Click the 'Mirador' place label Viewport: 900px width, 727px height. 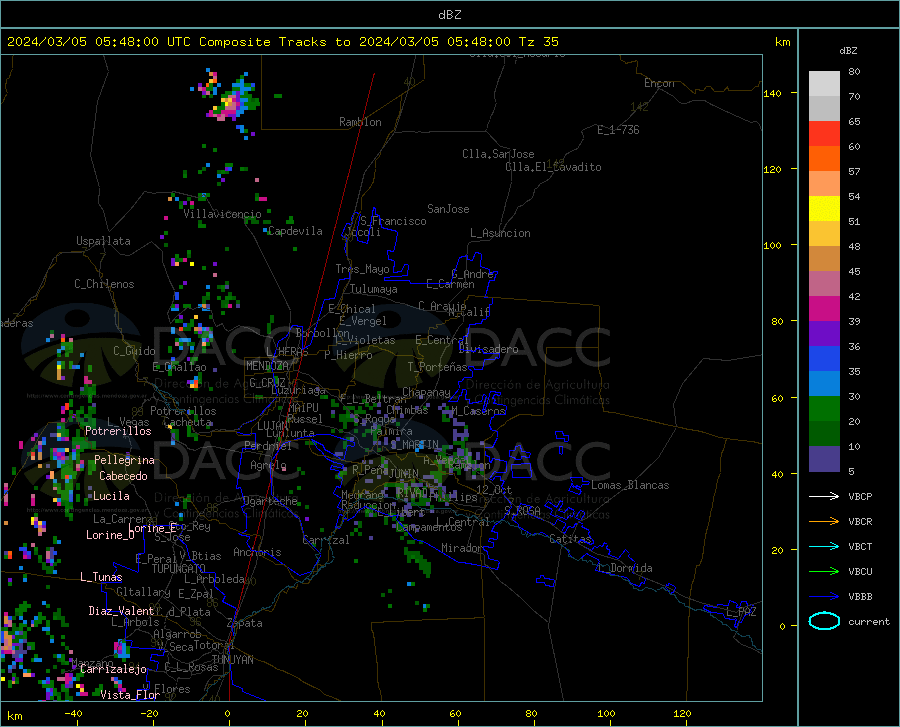tap(461, 548)
